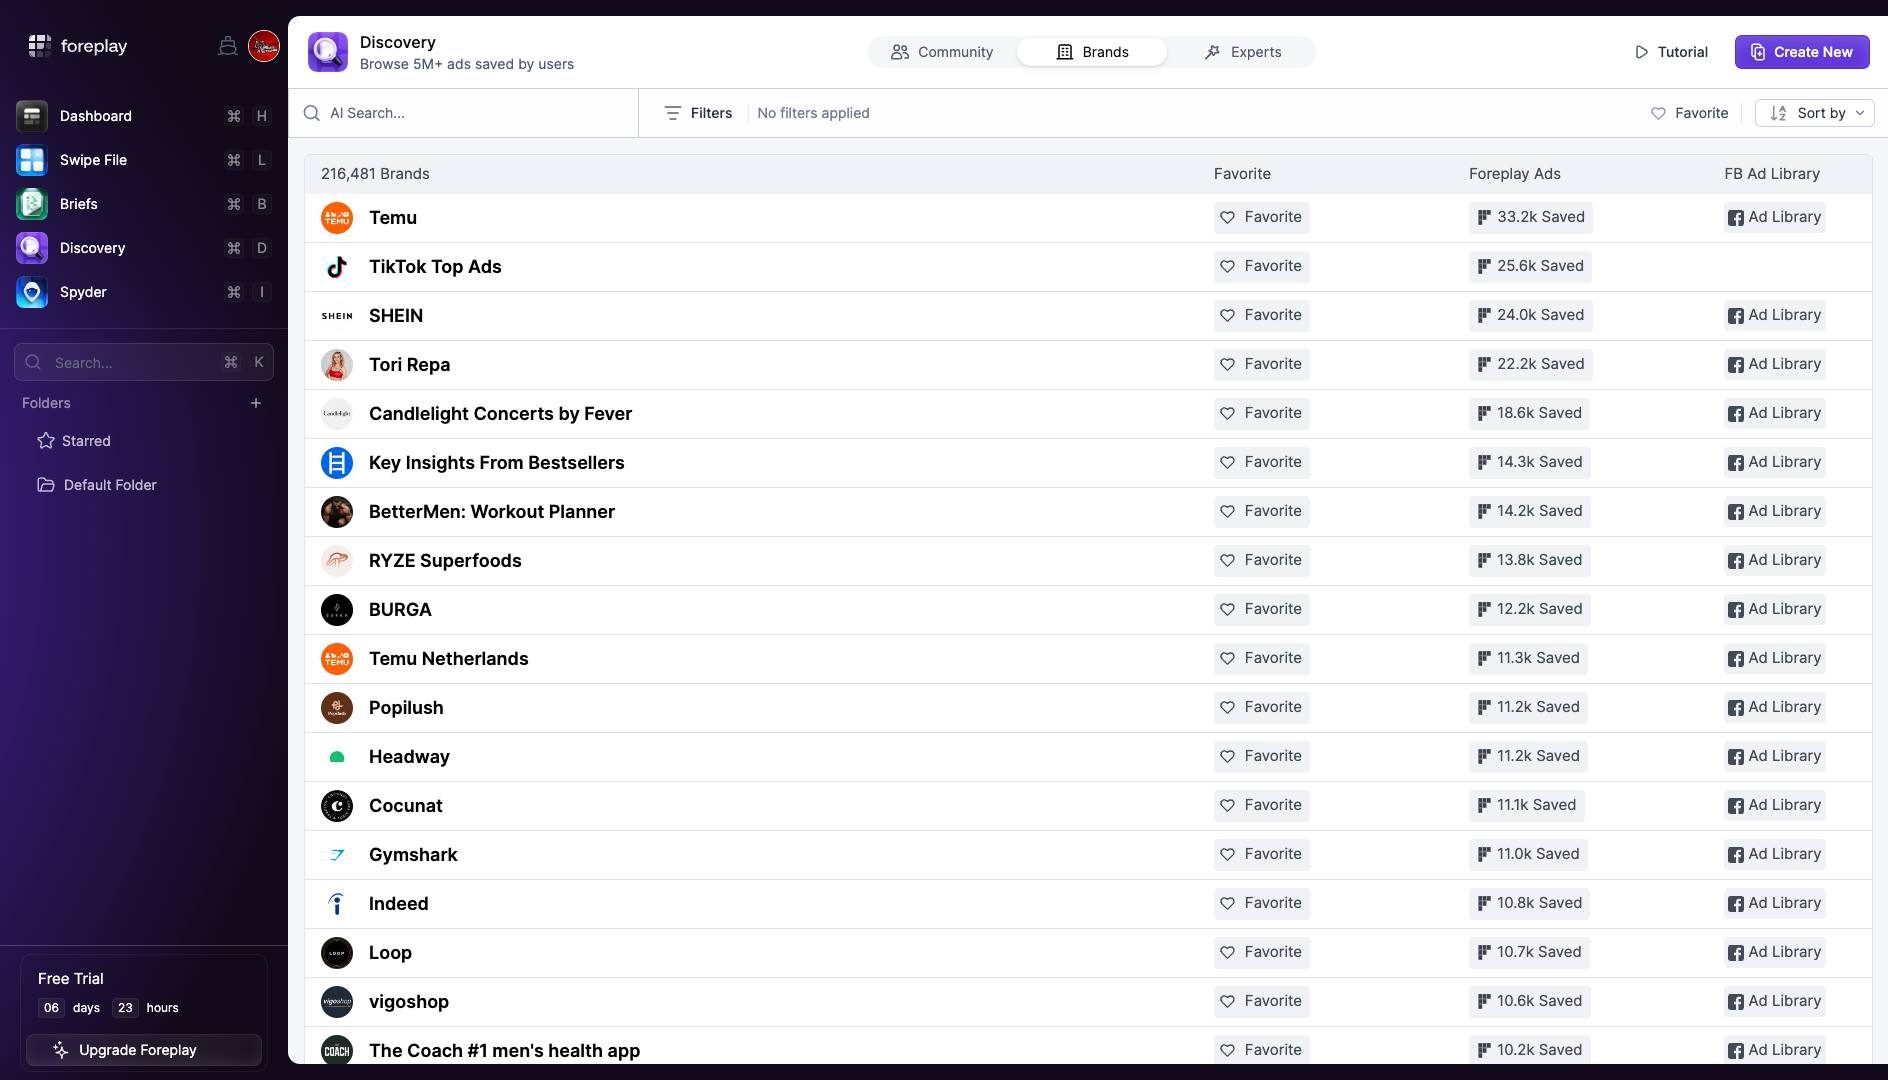Screen dimensions: 1888x1080
Task: Switch to the Community tab
Action: (942, 52)
